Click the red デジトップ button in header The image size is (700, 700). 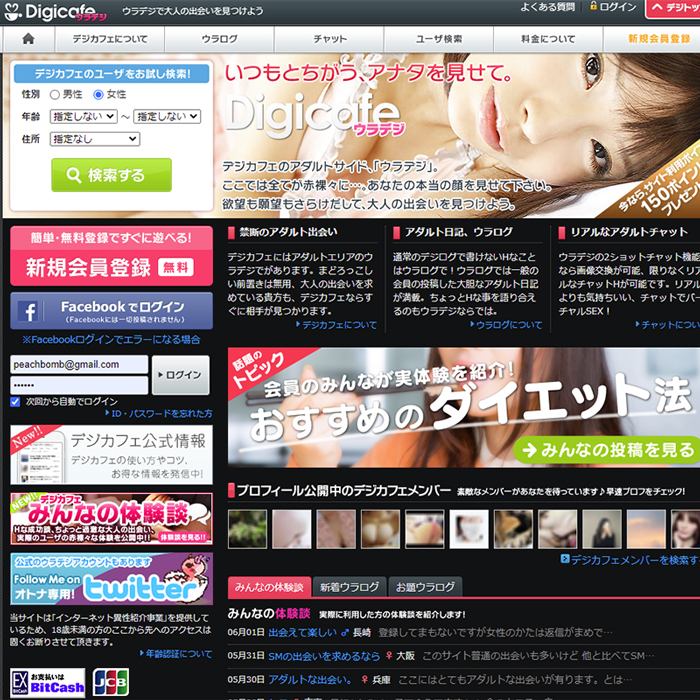[673, 9]
